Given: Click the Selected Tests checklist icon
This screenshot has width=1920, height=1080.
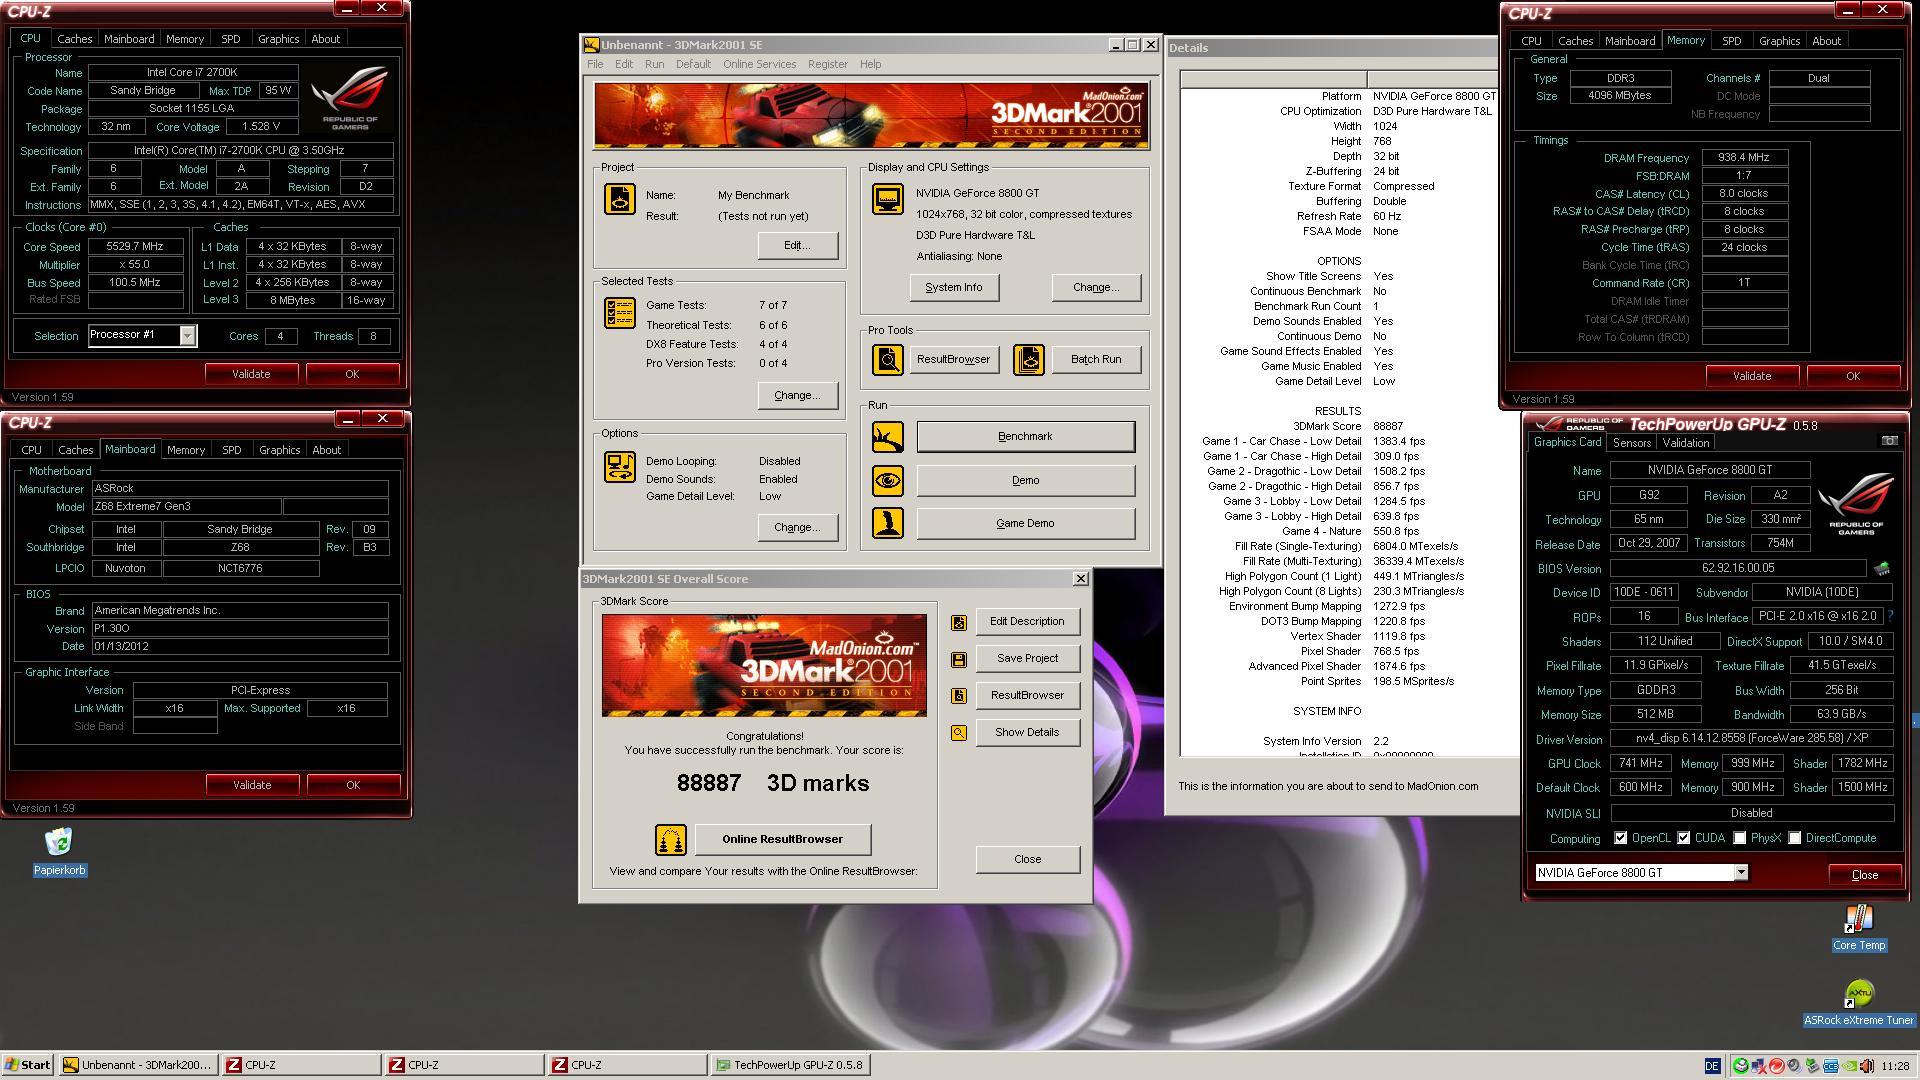Looking at the screenshot, I should [619, 313].
